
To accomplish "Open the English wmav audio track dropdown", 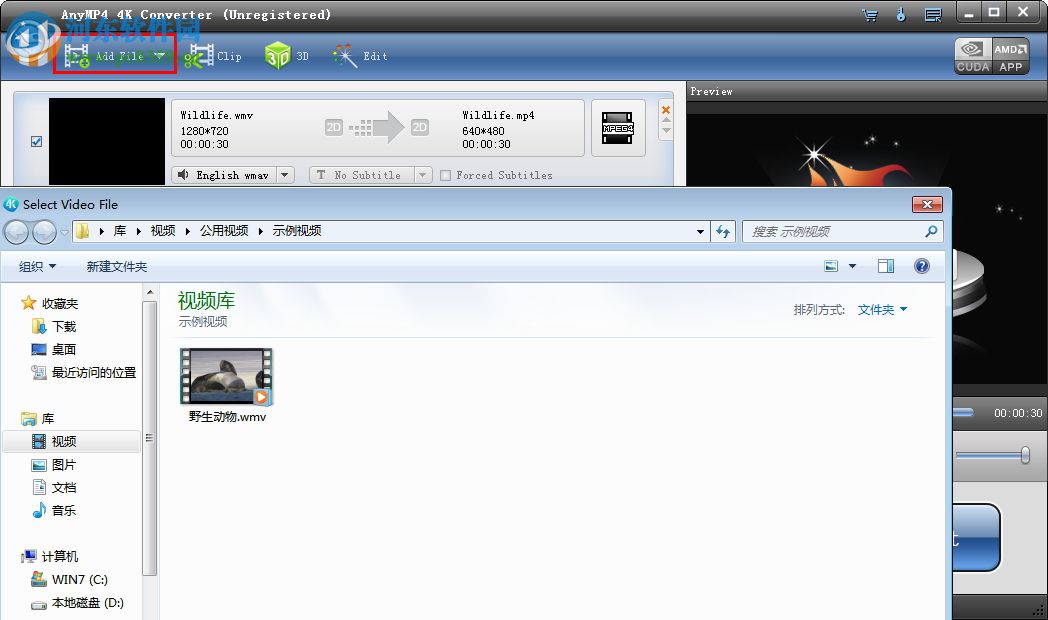I will (285, 175).
